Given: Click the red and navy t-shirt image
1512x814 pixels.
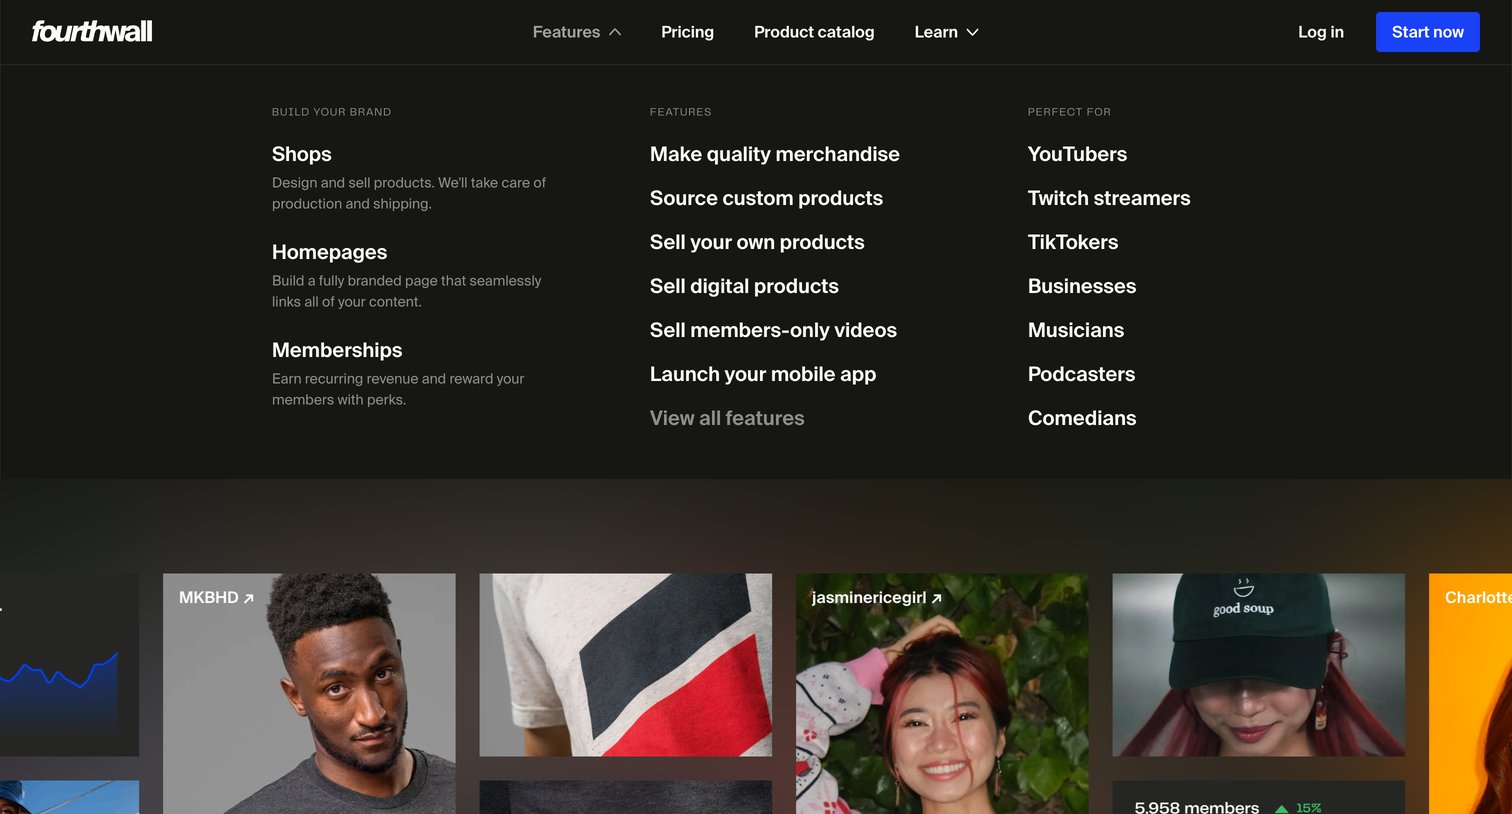Looking at the screenshot, I should [626, 664].
